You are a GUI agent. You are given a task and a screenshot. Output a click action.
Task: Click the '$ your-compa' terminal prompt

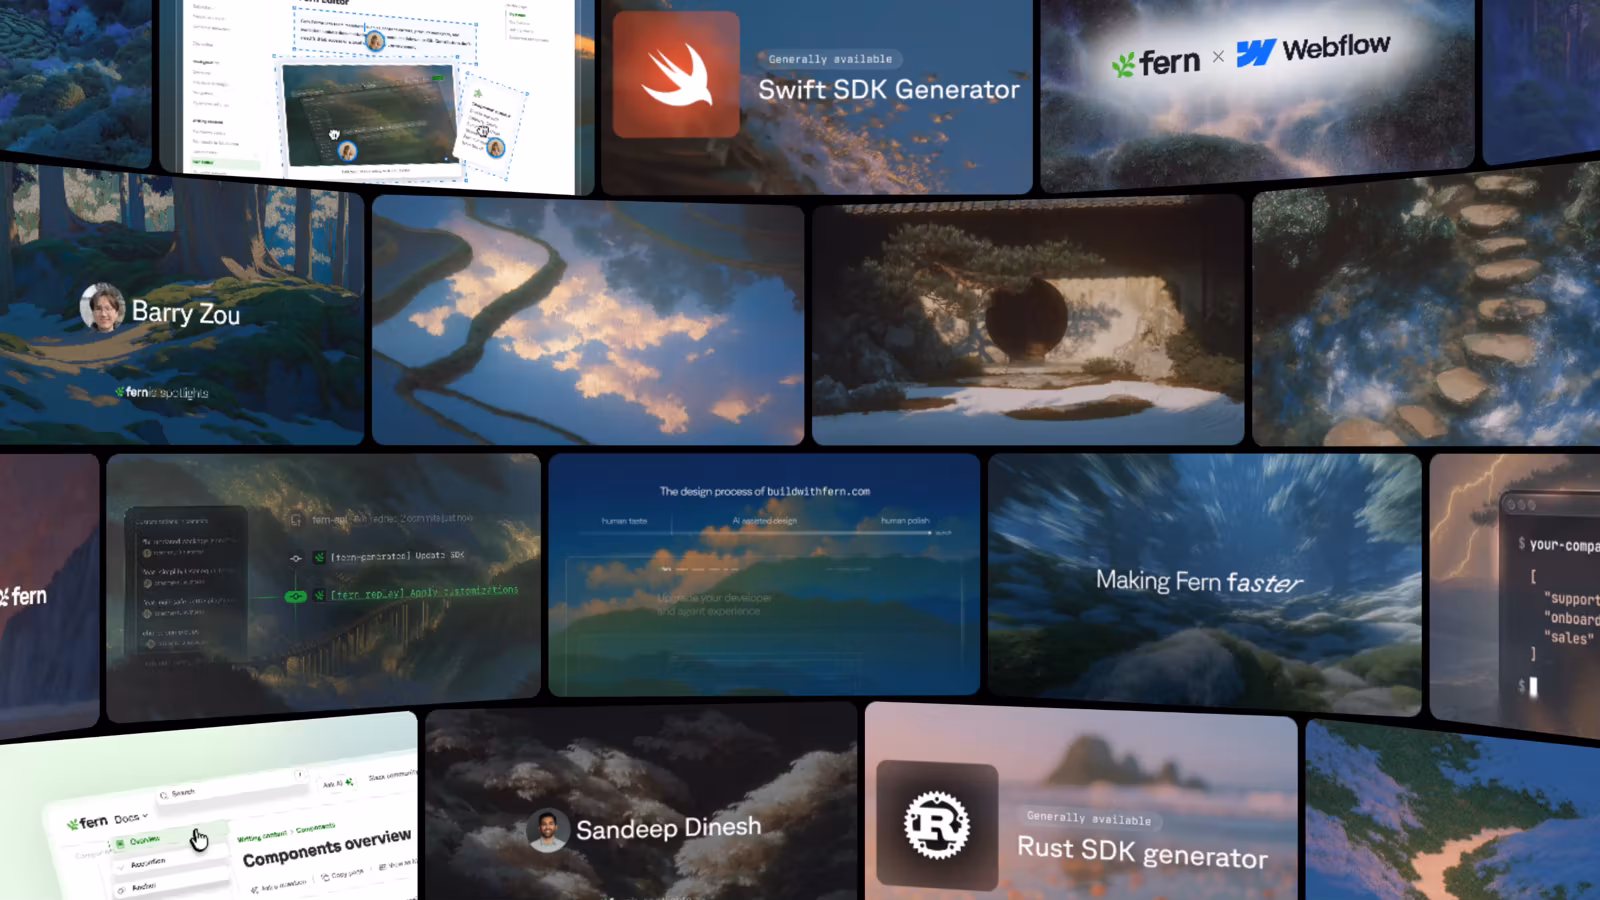[1558, 545]
